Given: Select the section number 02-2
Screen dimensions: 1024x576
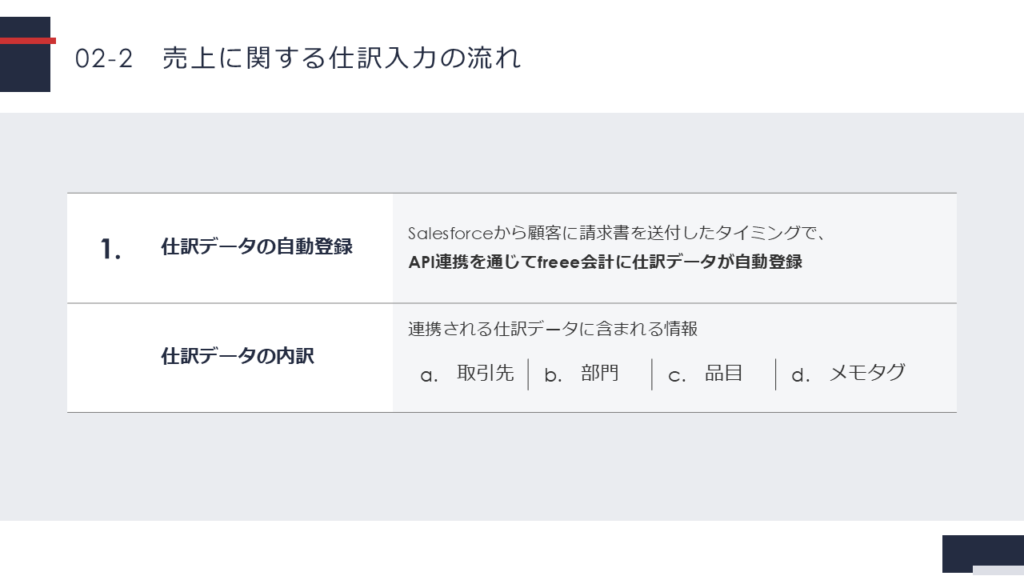Looking at the screenshot, I should tap(104, 59).
